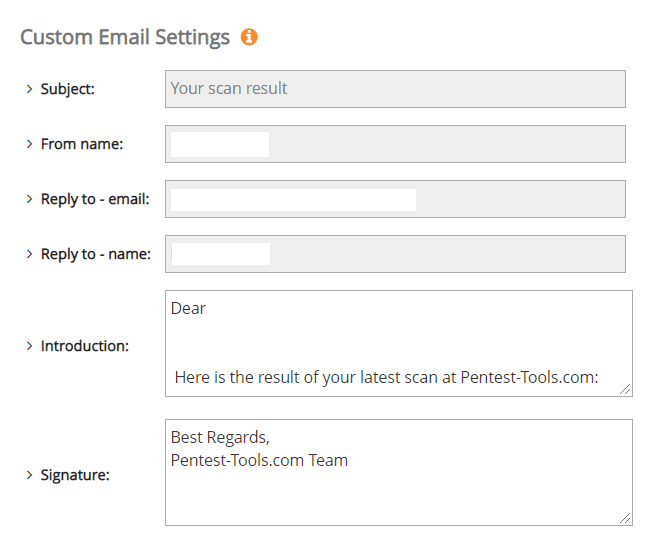Click the Introduction textarea resize handle
Viewport: 668px width, 558px height.
click(626, 390)
